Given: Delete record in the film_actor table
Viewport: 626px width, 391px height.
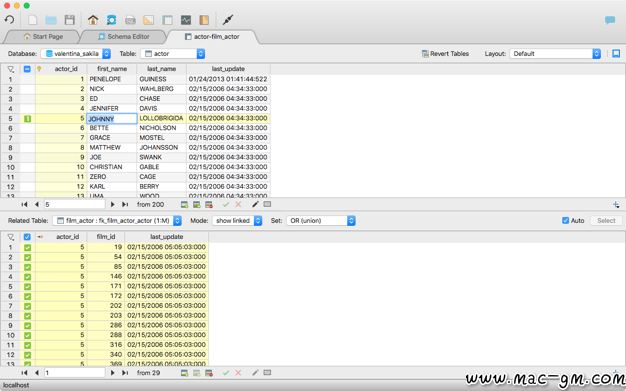Looking at the screenshot, I should [x=209, y=373].
